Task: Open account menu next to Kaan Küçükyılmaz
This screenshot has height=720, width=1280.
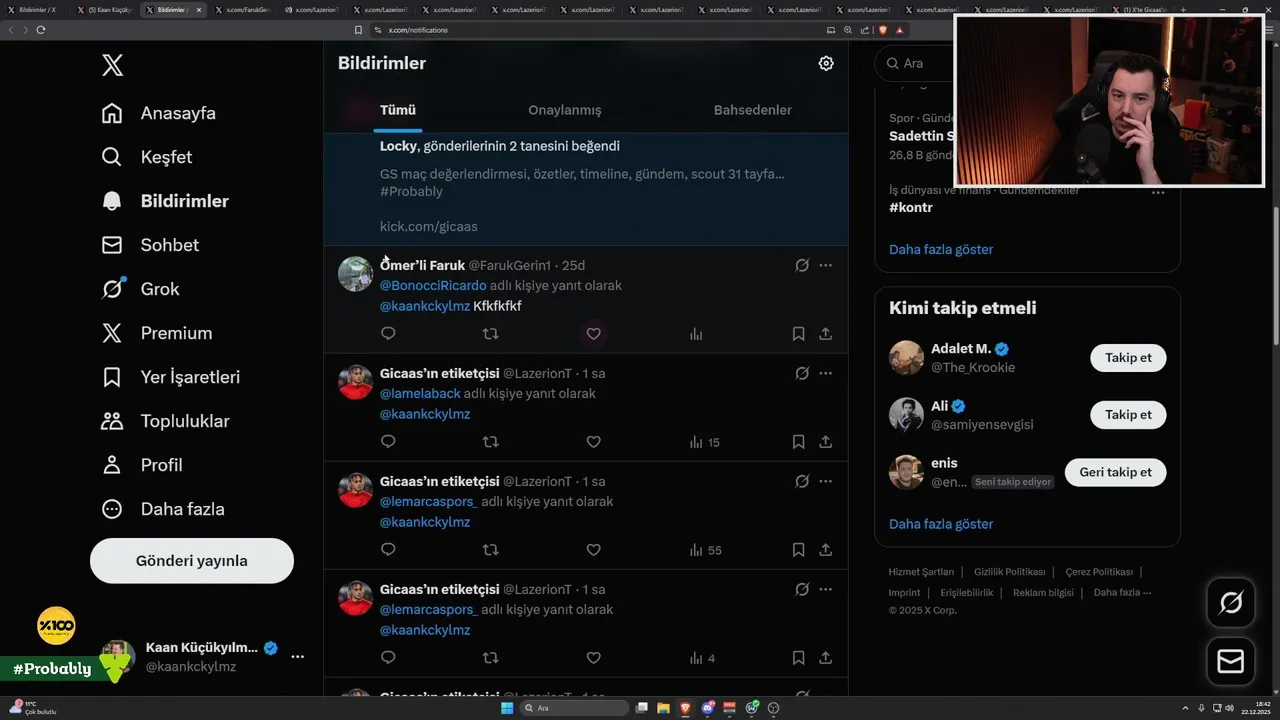Action: pyautogui.click(x=297, y=657)
